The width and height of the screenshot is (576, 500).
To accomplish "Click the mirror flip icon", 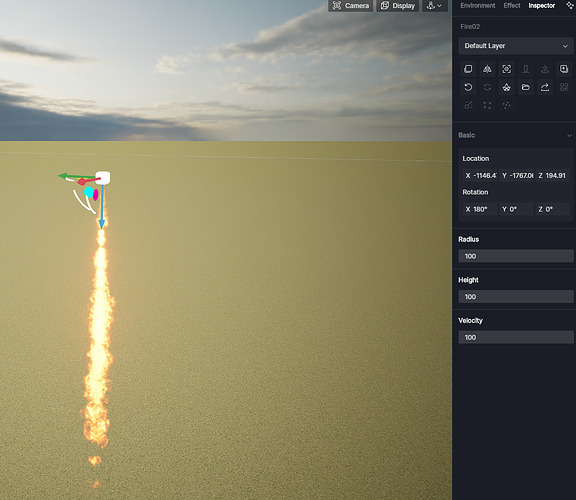I will coord(487,69).
